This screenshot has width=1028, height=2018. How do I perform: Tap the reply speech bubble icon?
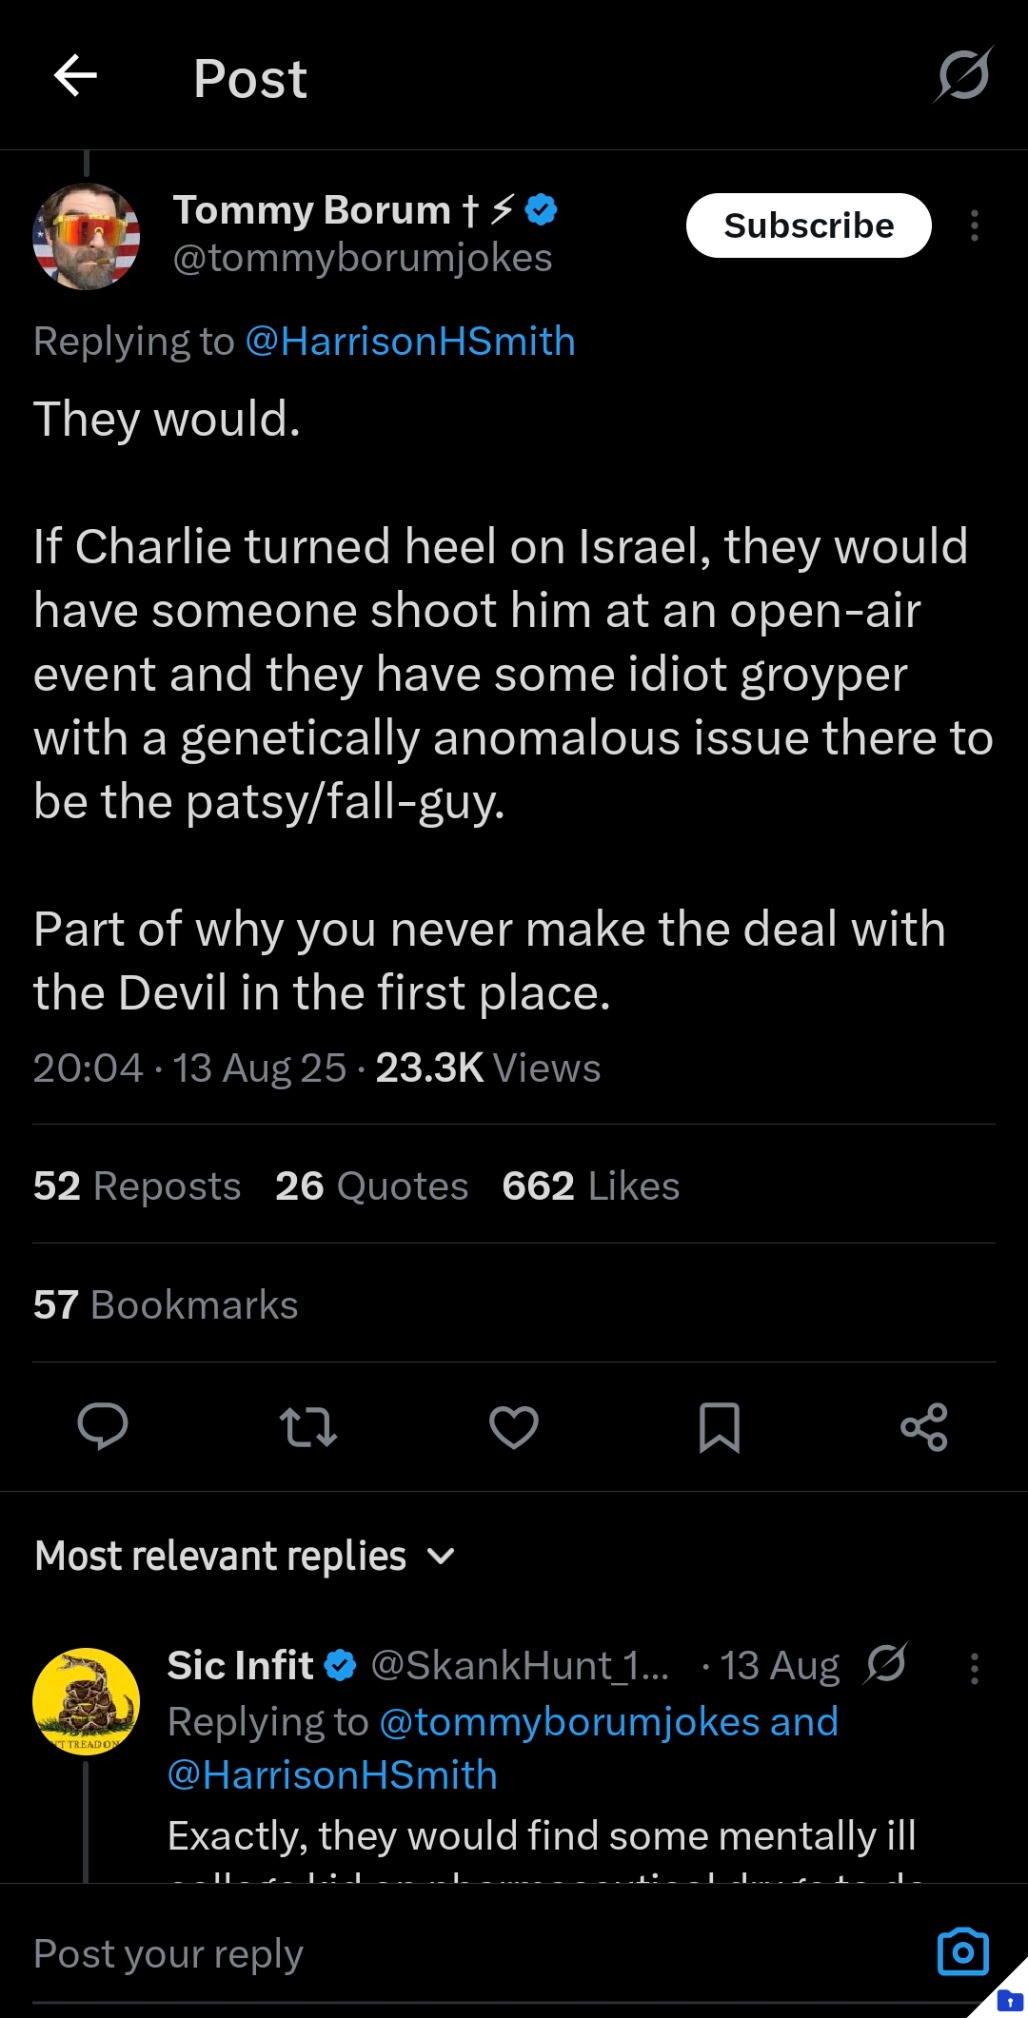tap(102, 1426)
